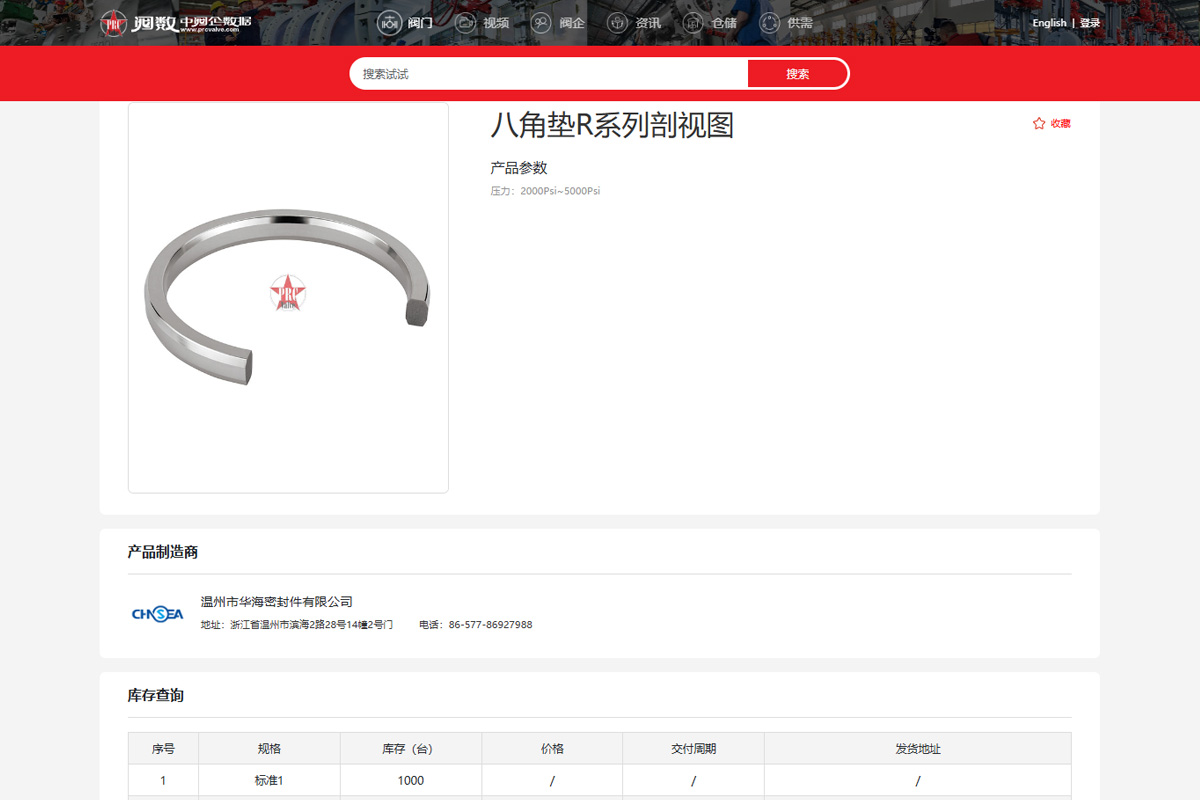Click the PRC 阀数 site logo
The image size is (1200, 800).
point(176,23)
